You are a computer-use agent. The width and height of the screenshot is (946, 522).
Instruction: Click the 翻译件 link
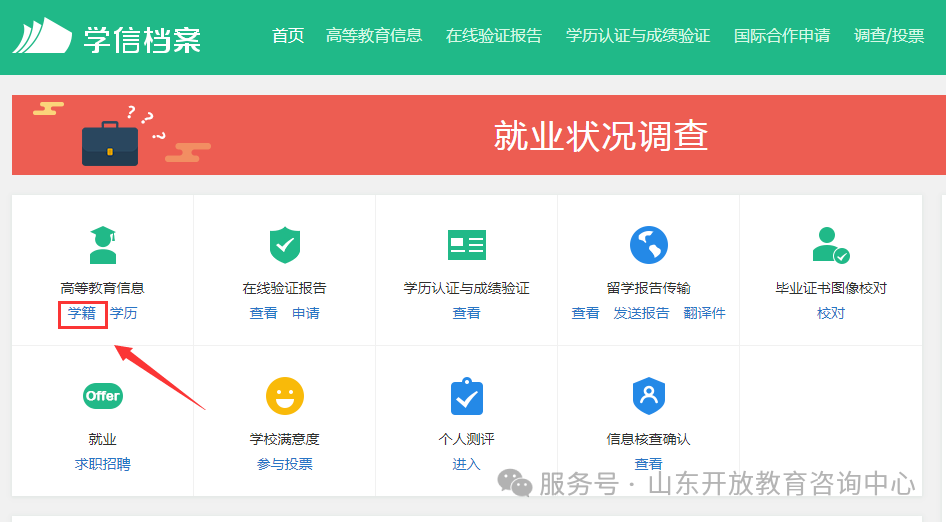pyautogui.click(x=704, y=313)
